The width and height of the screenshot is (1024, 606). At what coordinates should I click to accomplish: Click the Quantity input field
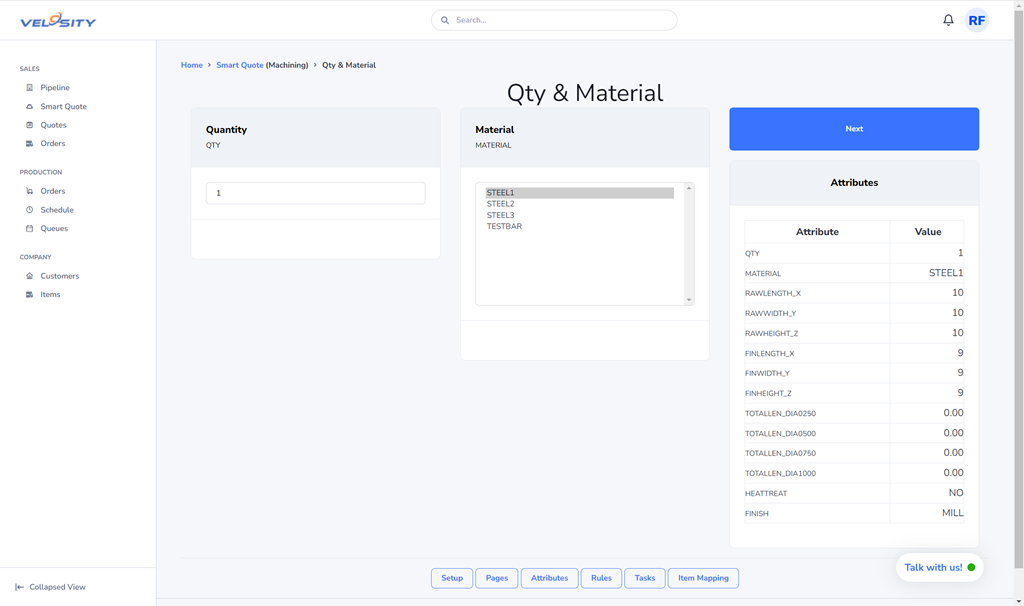[x=315, y=193]
